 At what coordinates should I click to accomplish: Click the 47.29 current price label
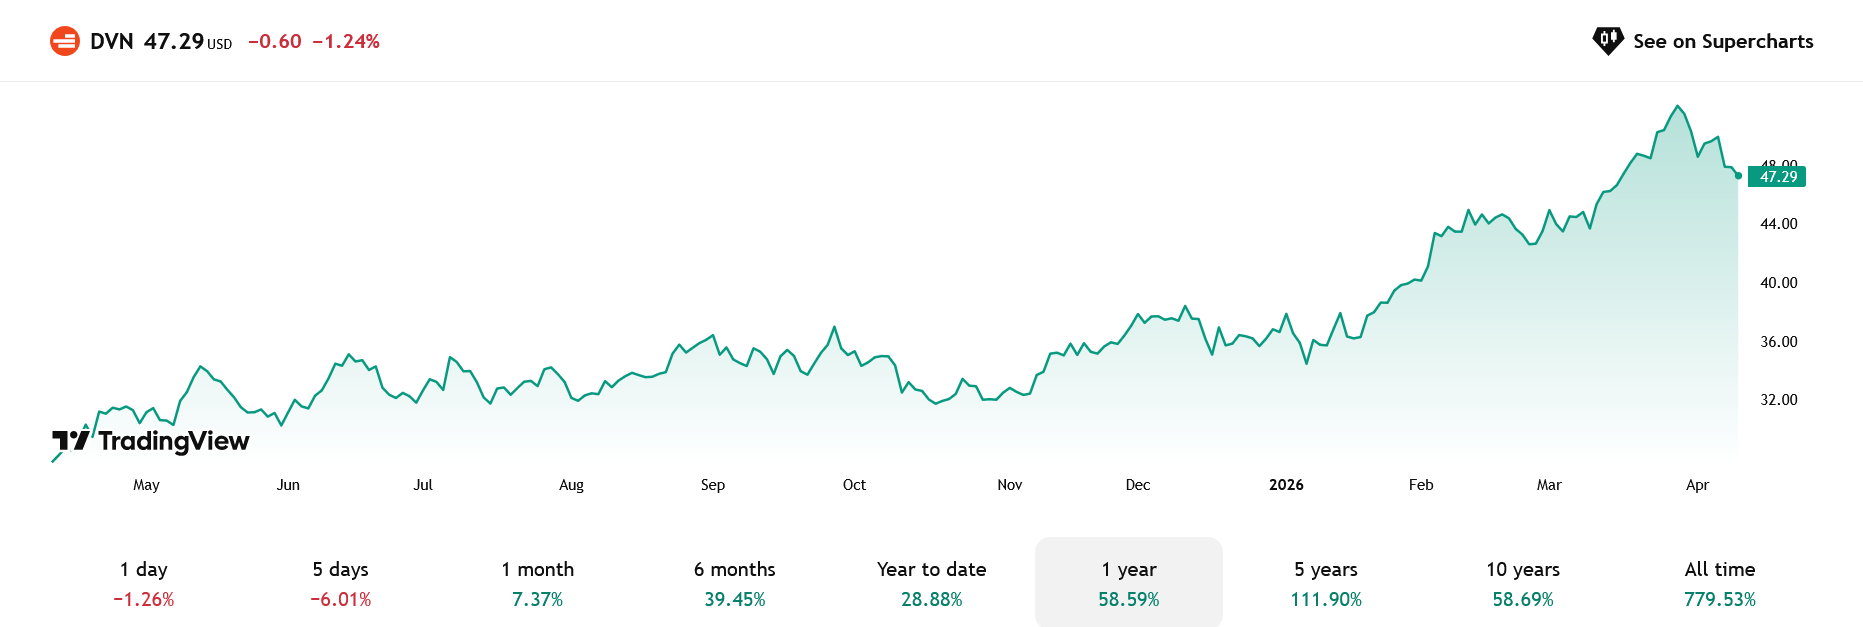1778,177
